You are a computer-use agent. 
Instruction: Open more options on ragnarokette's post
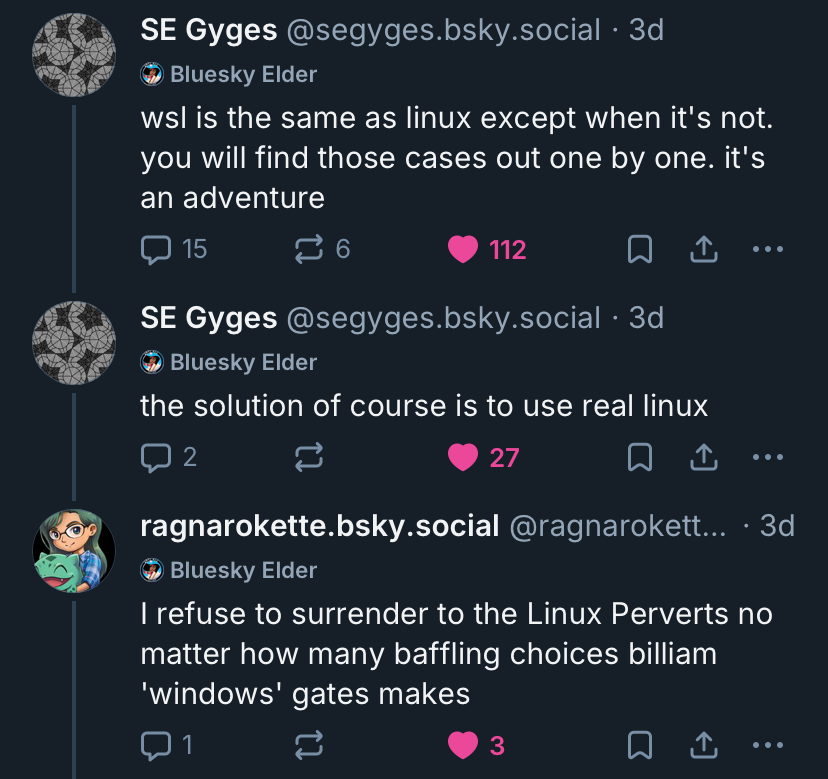tap(767, 745)
